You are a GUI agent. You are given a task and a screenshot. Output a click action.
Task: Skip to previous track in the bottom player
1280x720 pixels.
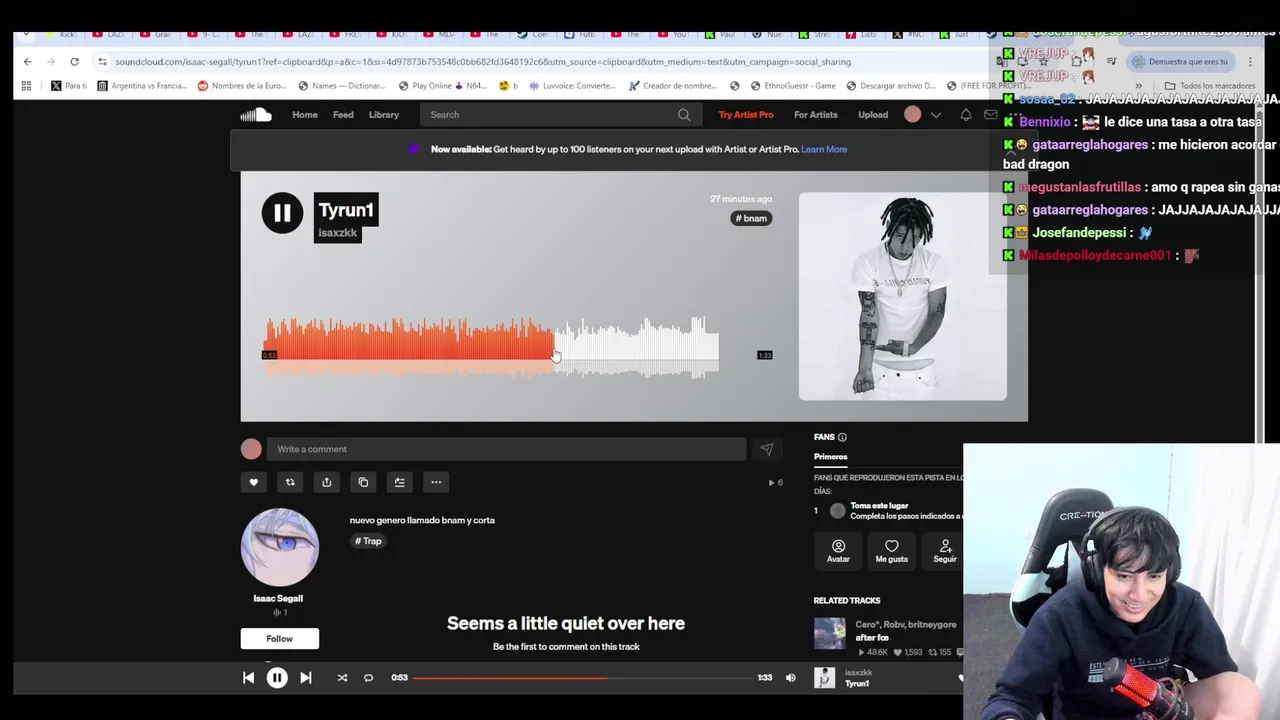[248, 678]
